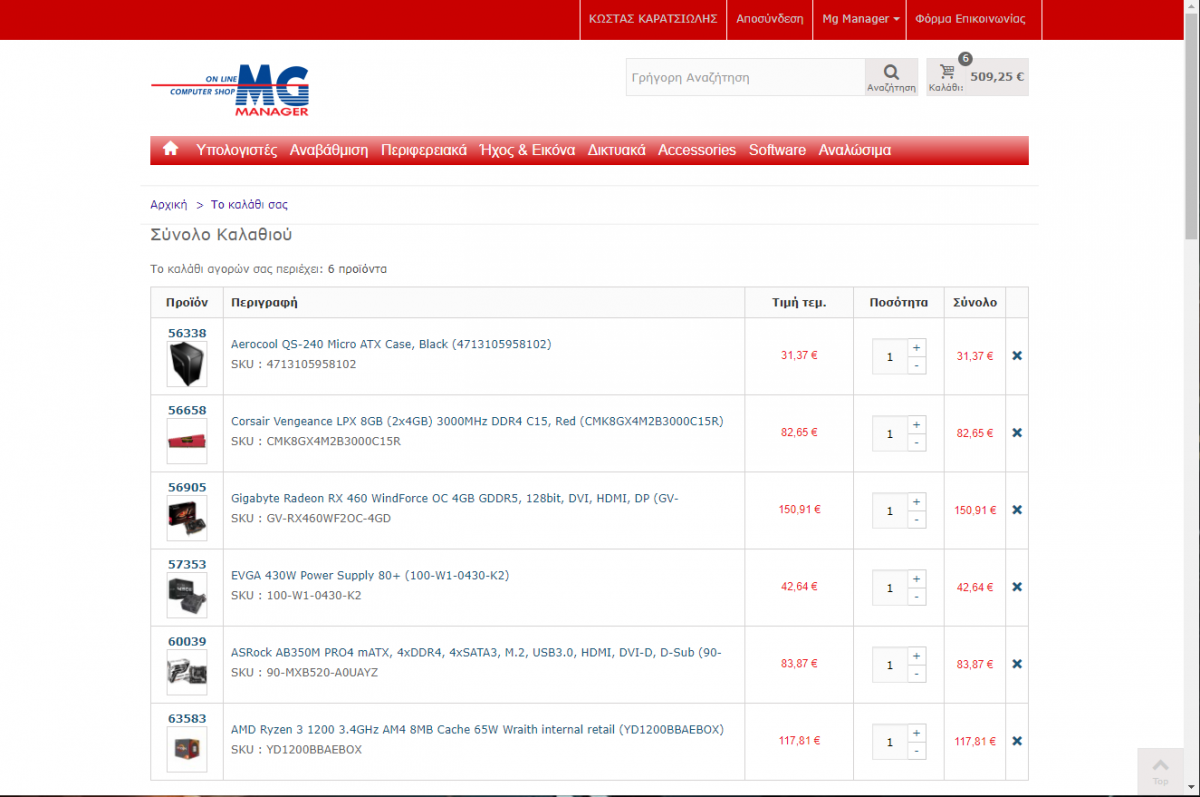The width and height of the screenshot is (1200, 797).
Task: Click the search magnifier button
Action: [x=891, y=77]
